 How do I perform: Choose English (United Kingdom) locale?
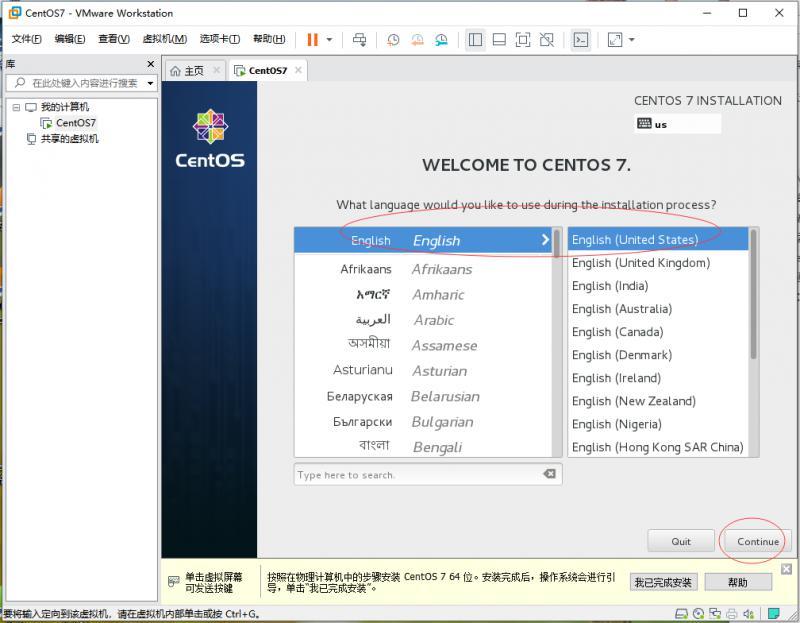tap(658, 263)
